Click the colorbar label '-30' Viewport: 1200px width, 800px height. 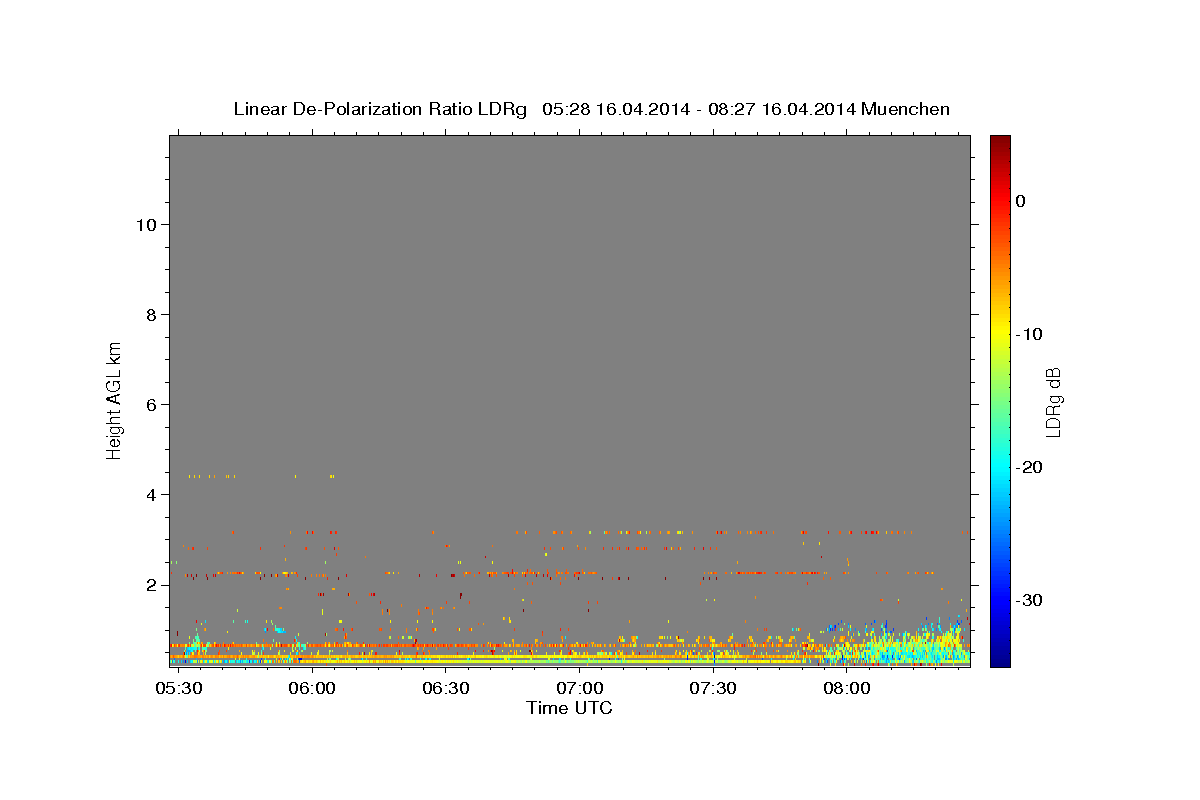(1030, 600)
